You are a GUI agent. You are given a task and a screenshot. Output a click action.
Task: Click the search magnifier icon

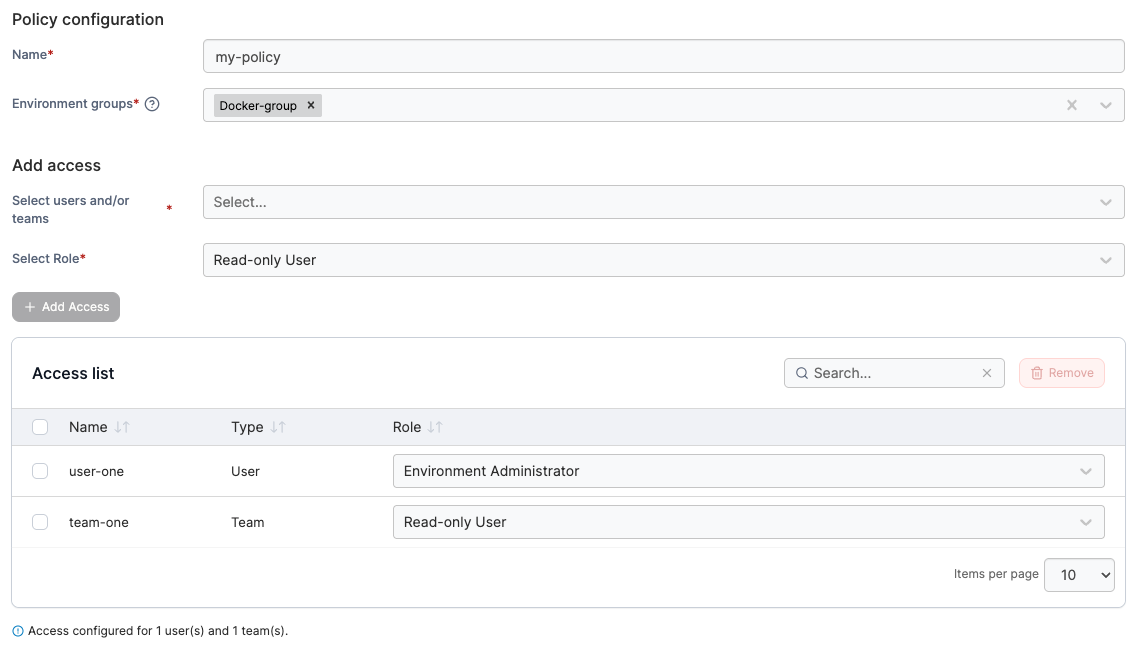pos(802,373)
